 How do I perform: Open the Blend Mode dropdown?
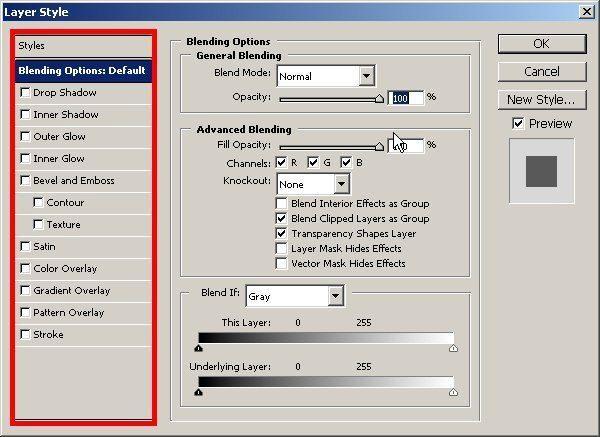coord(366,76)
